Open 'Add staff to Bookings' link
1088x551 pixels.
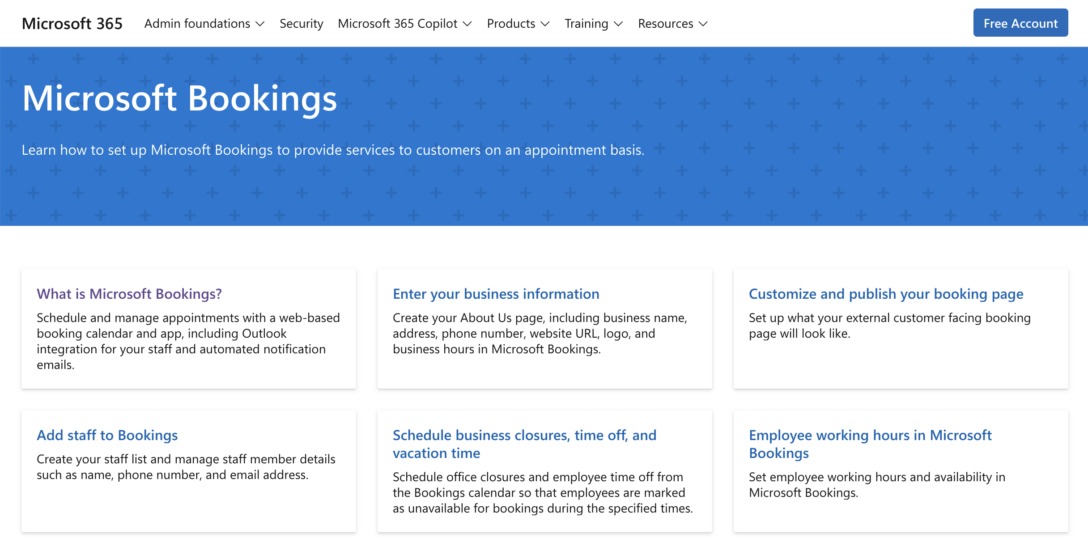(x=107, y=435)
